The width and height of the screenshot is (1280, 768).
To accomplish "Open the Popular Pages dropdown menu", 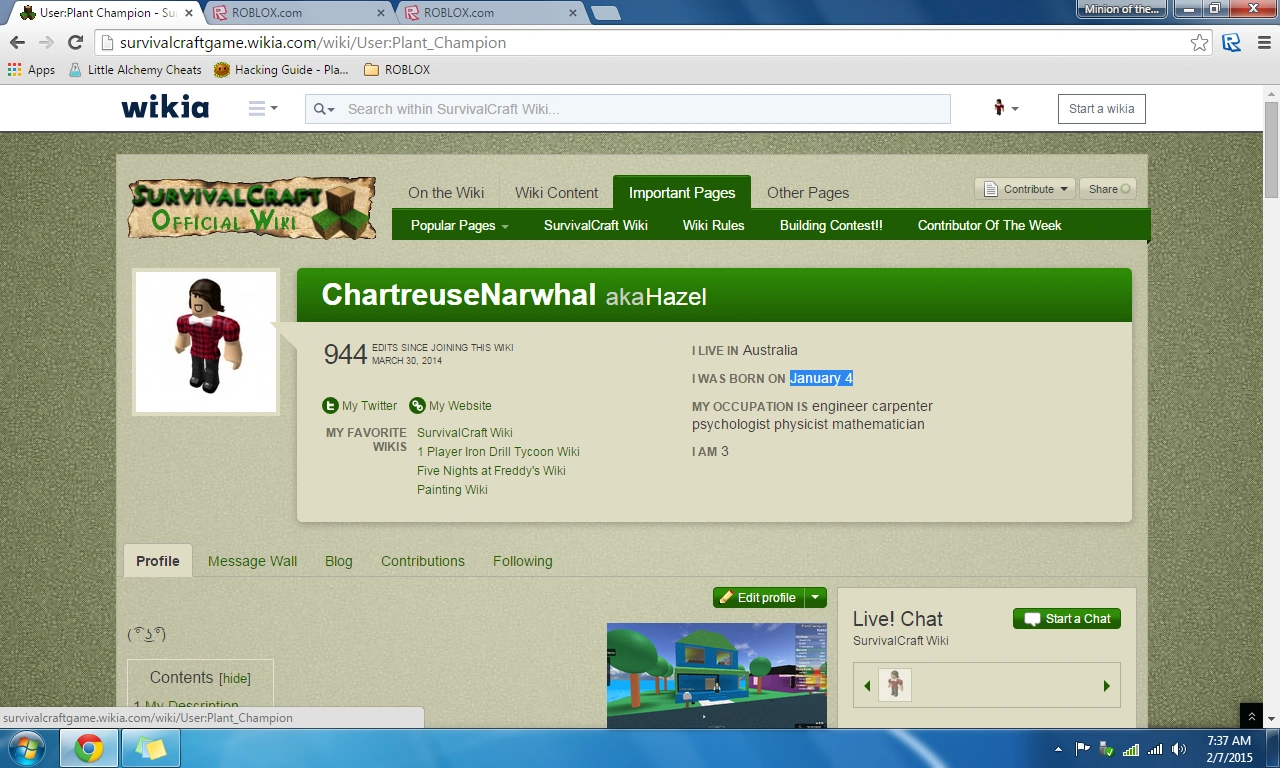I will point(459,226).
